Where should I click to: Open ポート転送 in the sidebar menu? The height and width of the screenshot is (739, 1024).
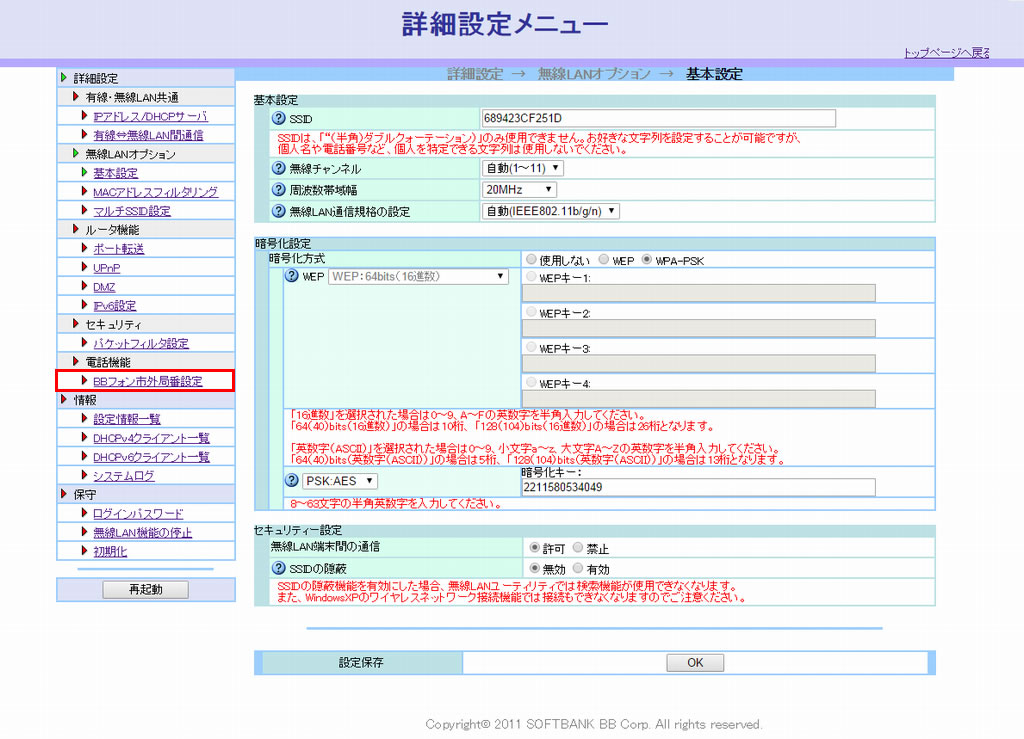(118, 249)
